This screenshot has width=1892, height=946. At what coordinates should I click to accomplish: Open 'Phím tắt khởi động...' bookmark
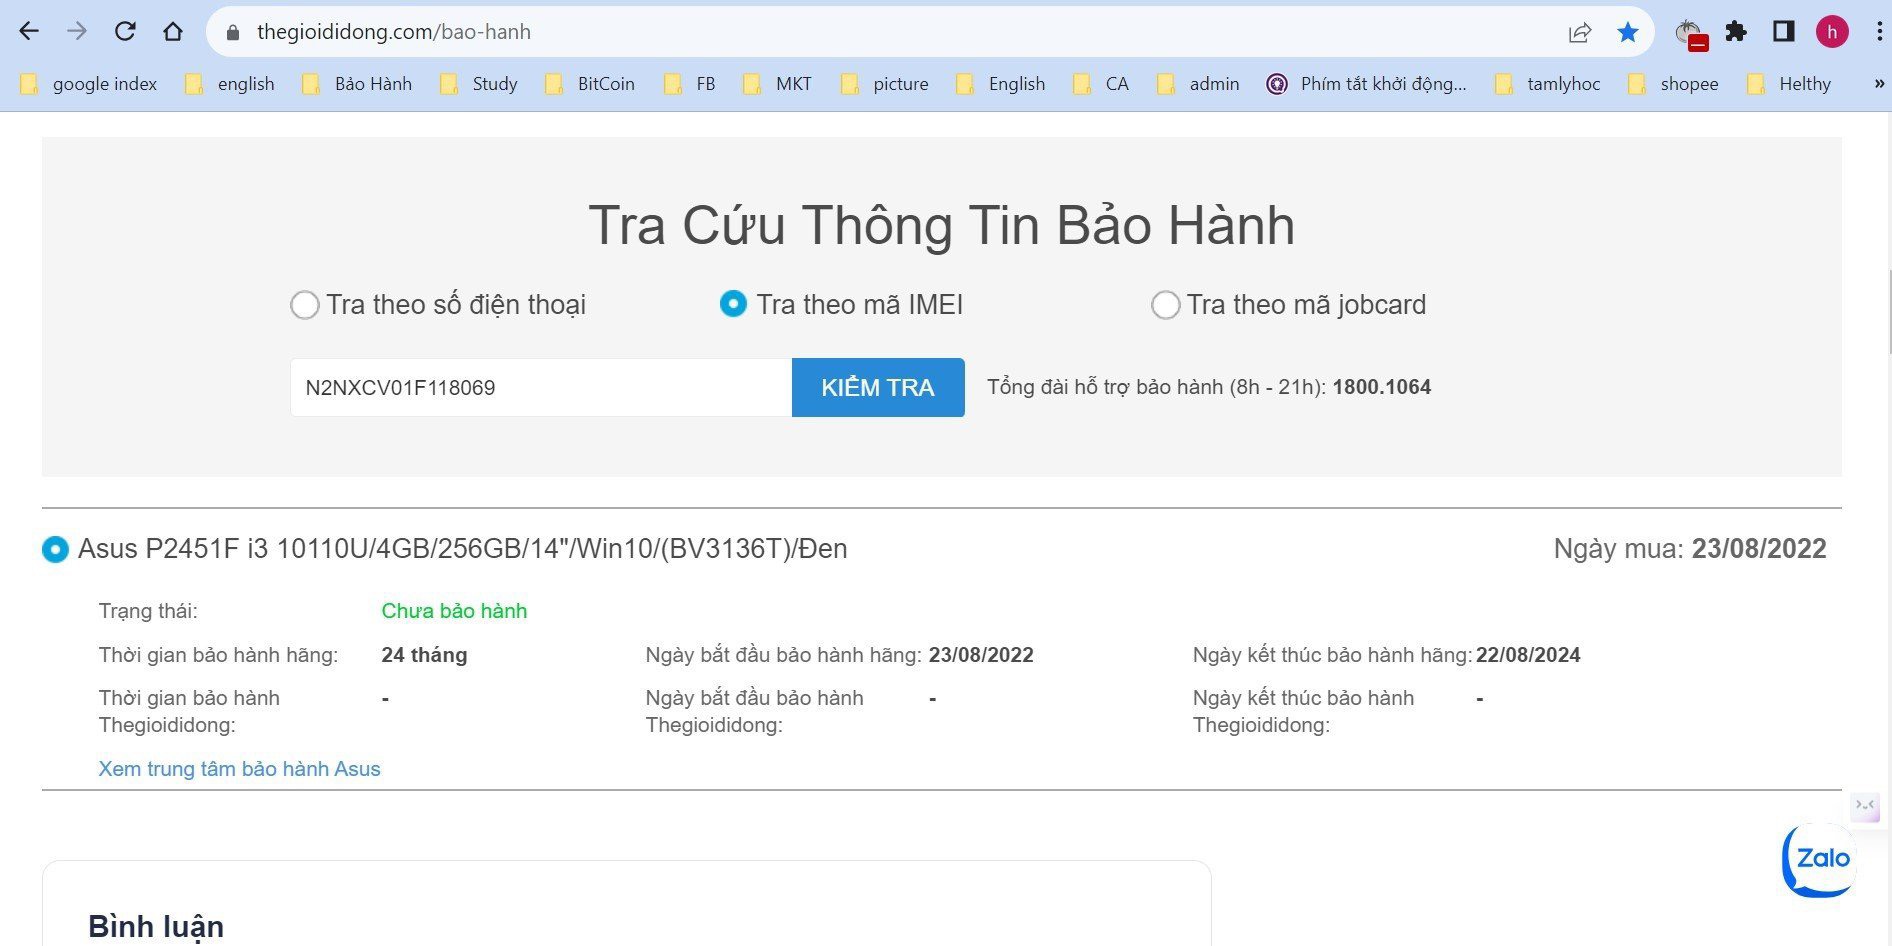(1366, 84)
